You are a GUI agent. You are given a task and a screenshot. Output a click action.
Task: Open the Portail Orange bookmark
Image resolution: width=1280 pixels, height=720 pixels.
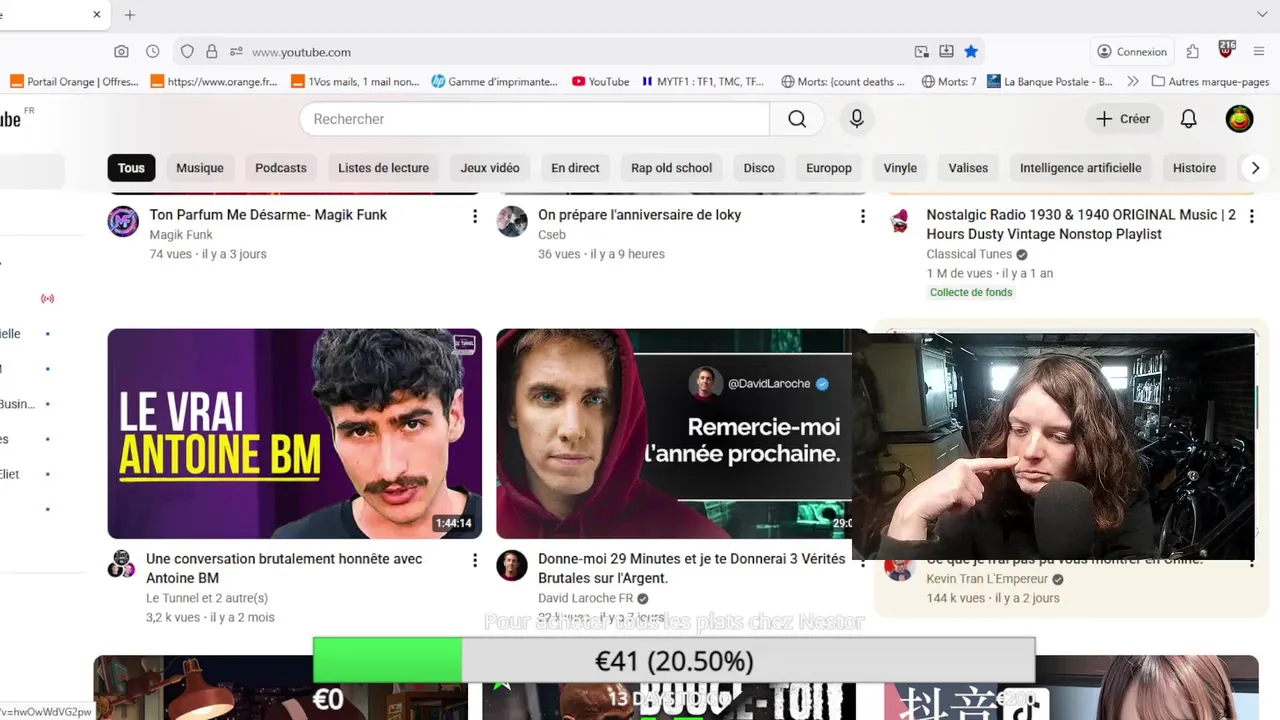tap(74, 82)
